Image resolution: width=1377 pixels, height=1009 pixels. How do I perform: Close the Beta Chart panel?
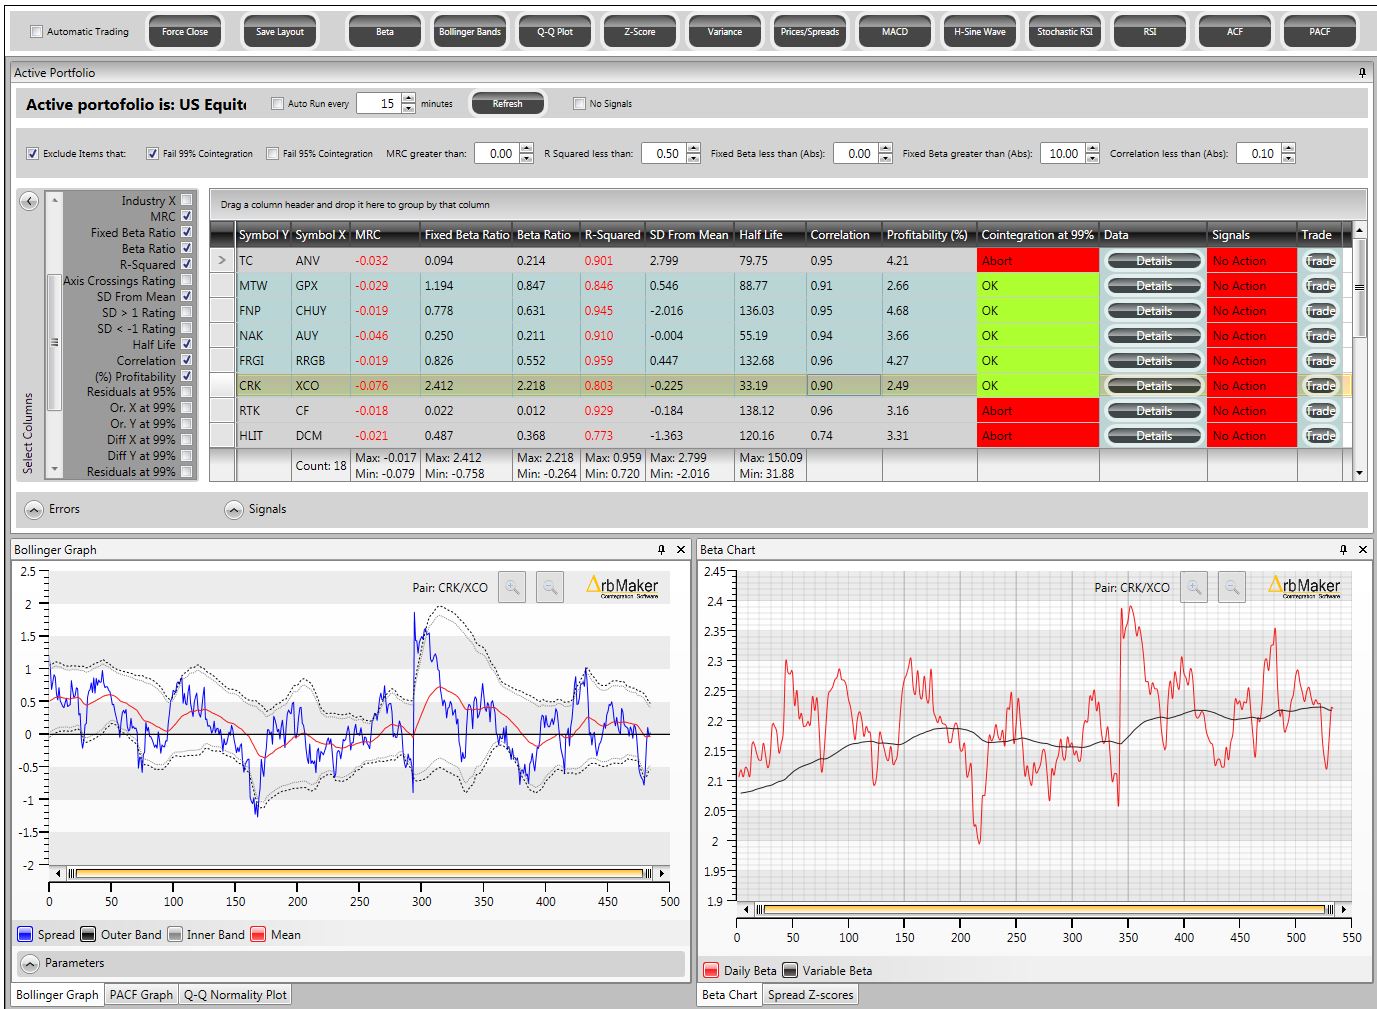(x=1364, y=550)
